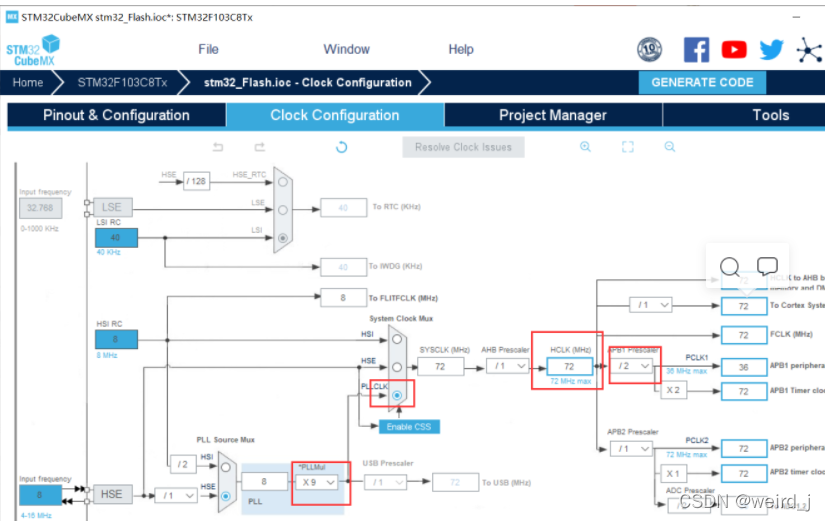This screenshot has height=521, width=825.
Task: Open the Window menu
Action: (346, 49)
